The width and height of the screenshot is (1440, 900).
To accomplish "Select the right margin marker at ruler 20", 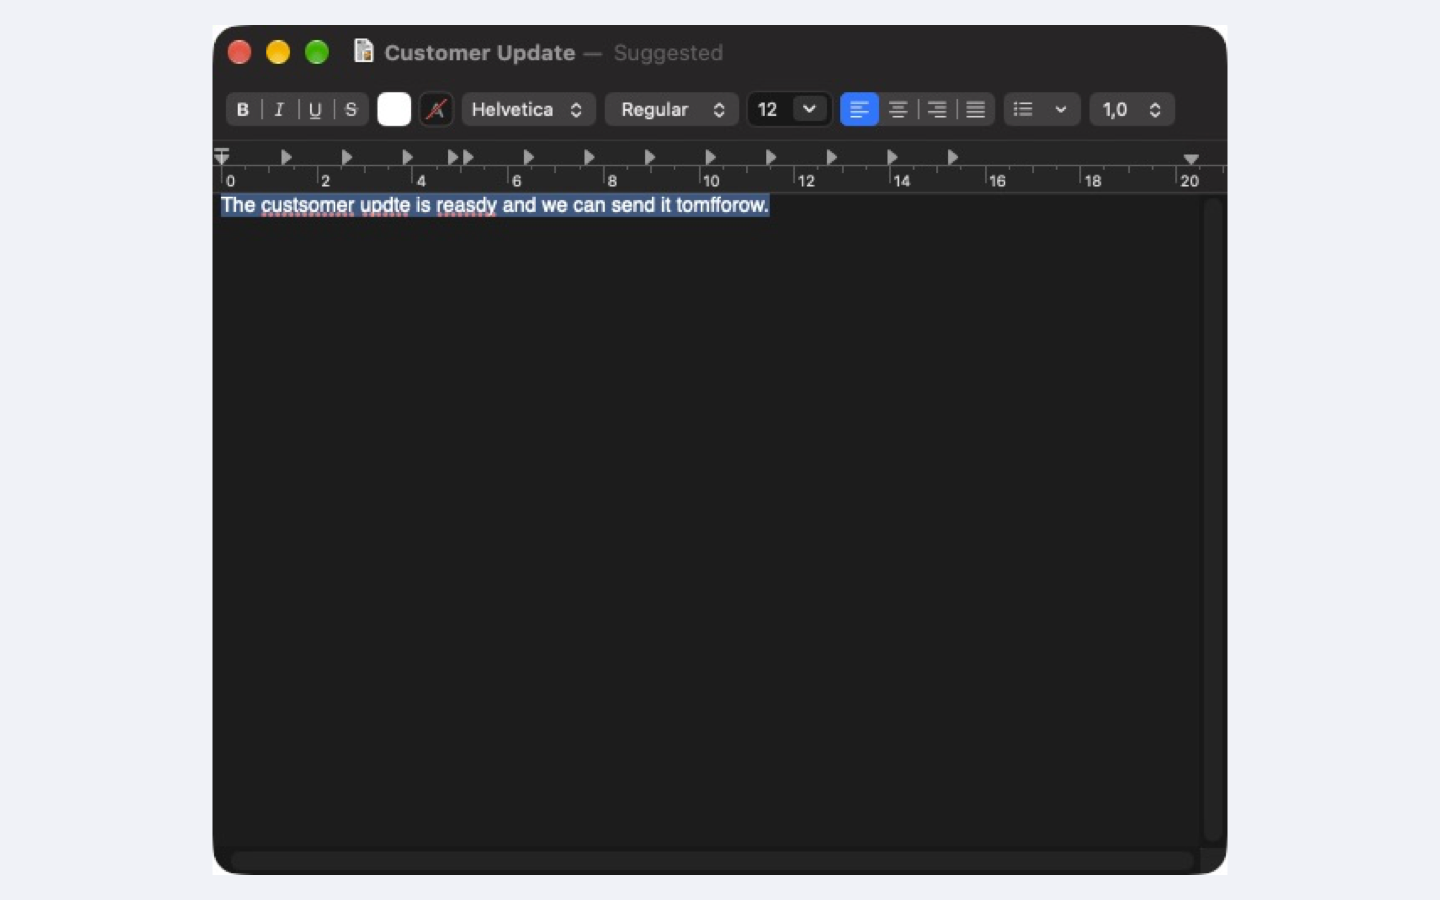I will coord(1191,159).
